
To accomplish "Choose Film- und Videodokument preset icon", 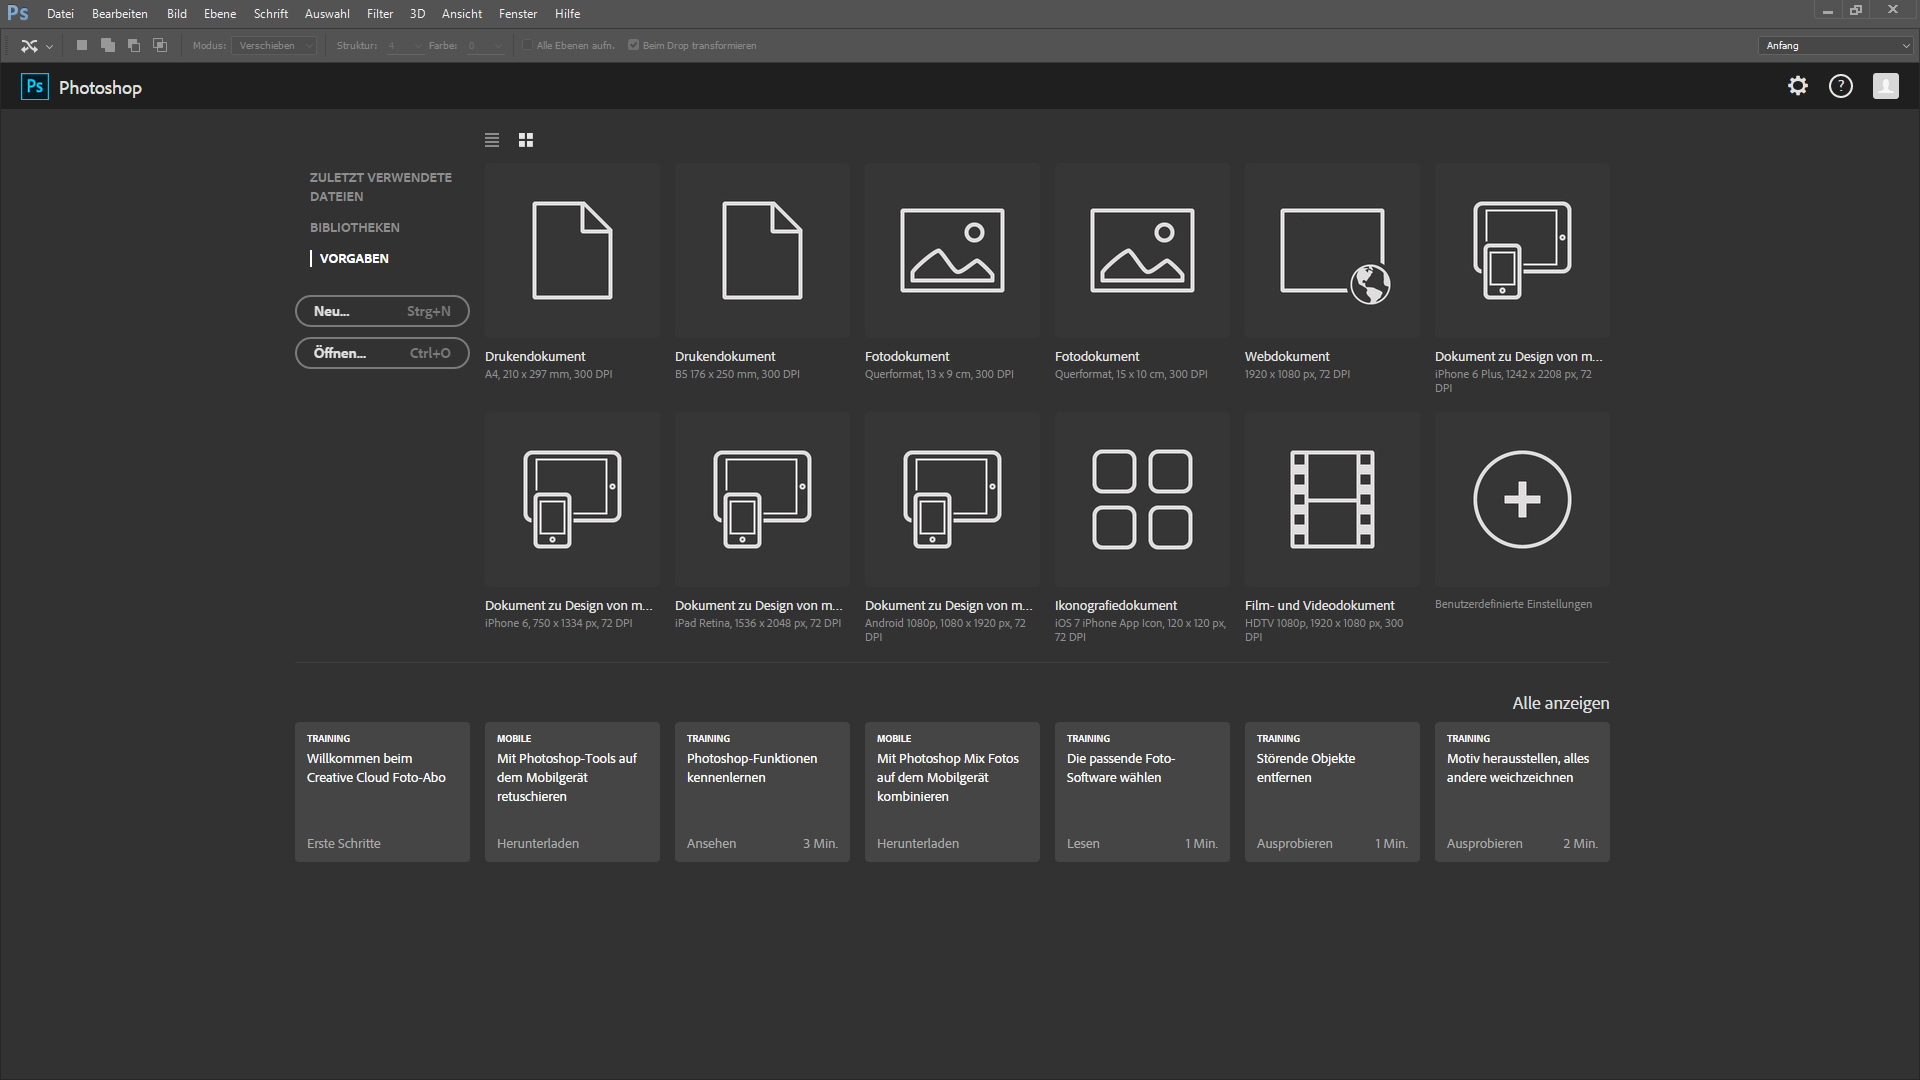I will [x=1332, y=499].
